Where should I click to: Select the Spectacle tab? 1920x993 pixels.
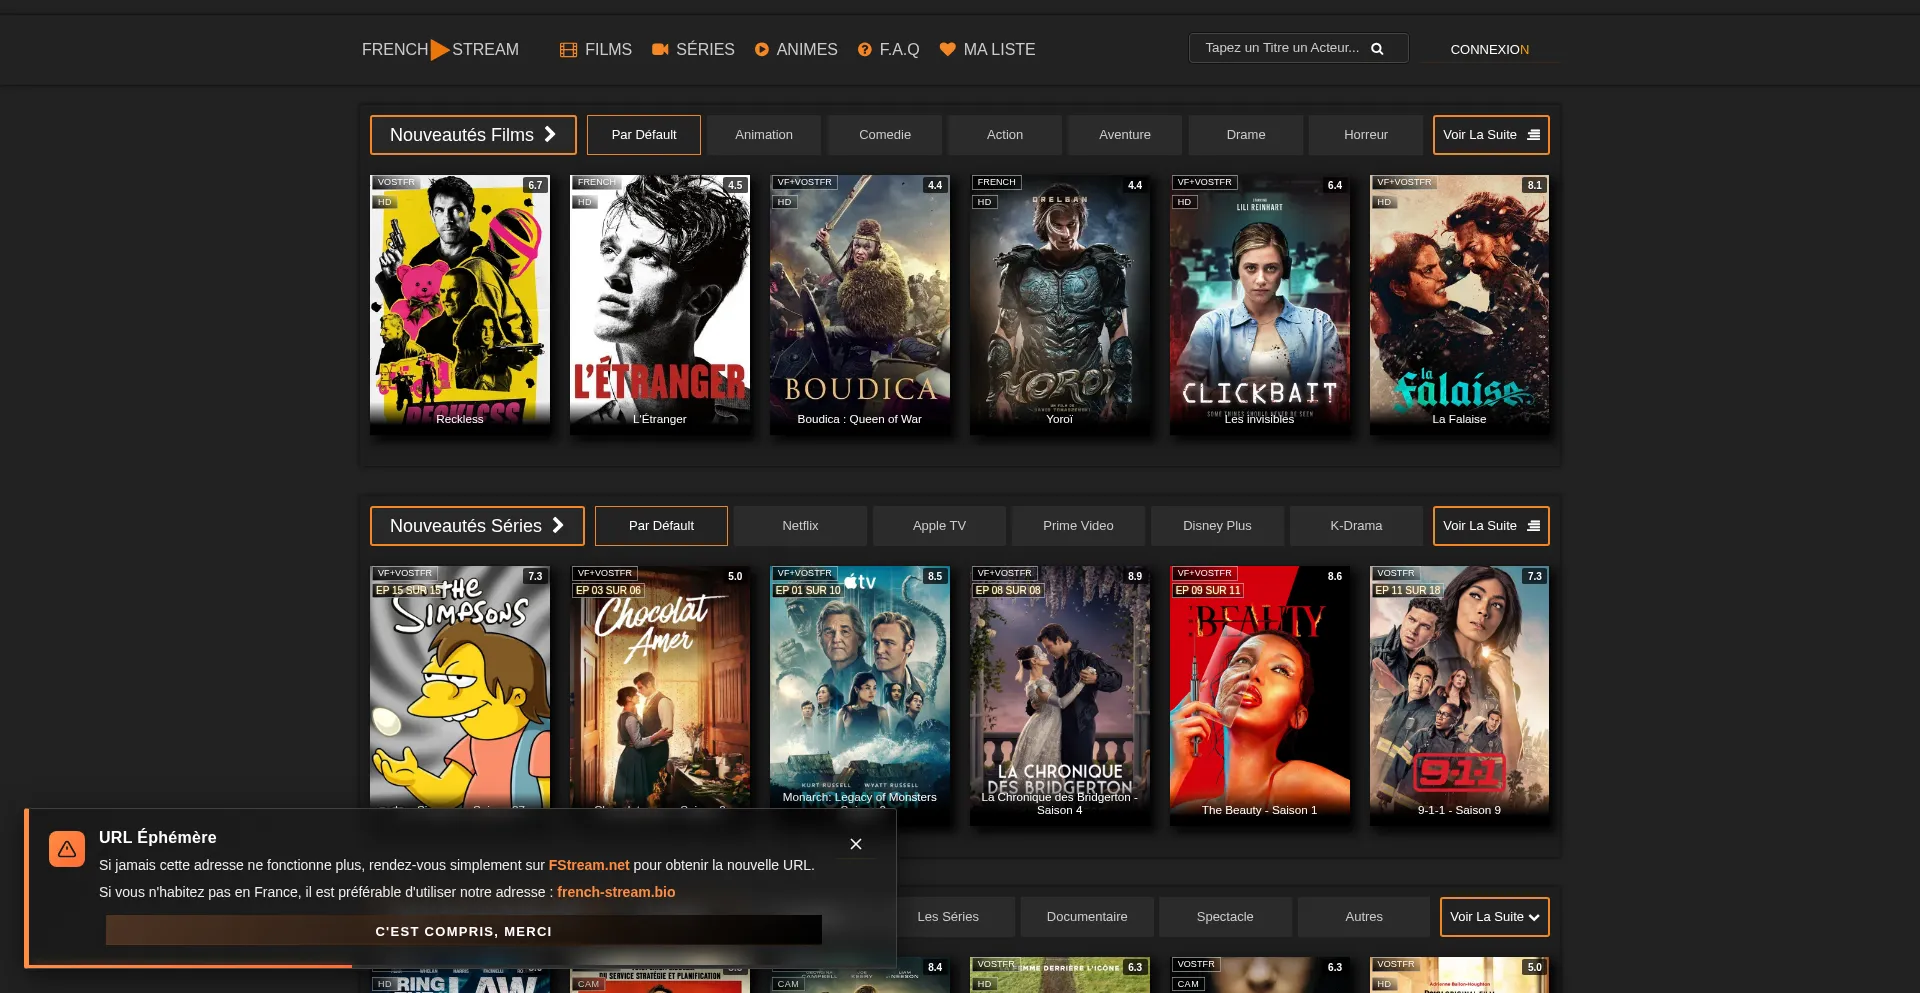point(1225,917)
